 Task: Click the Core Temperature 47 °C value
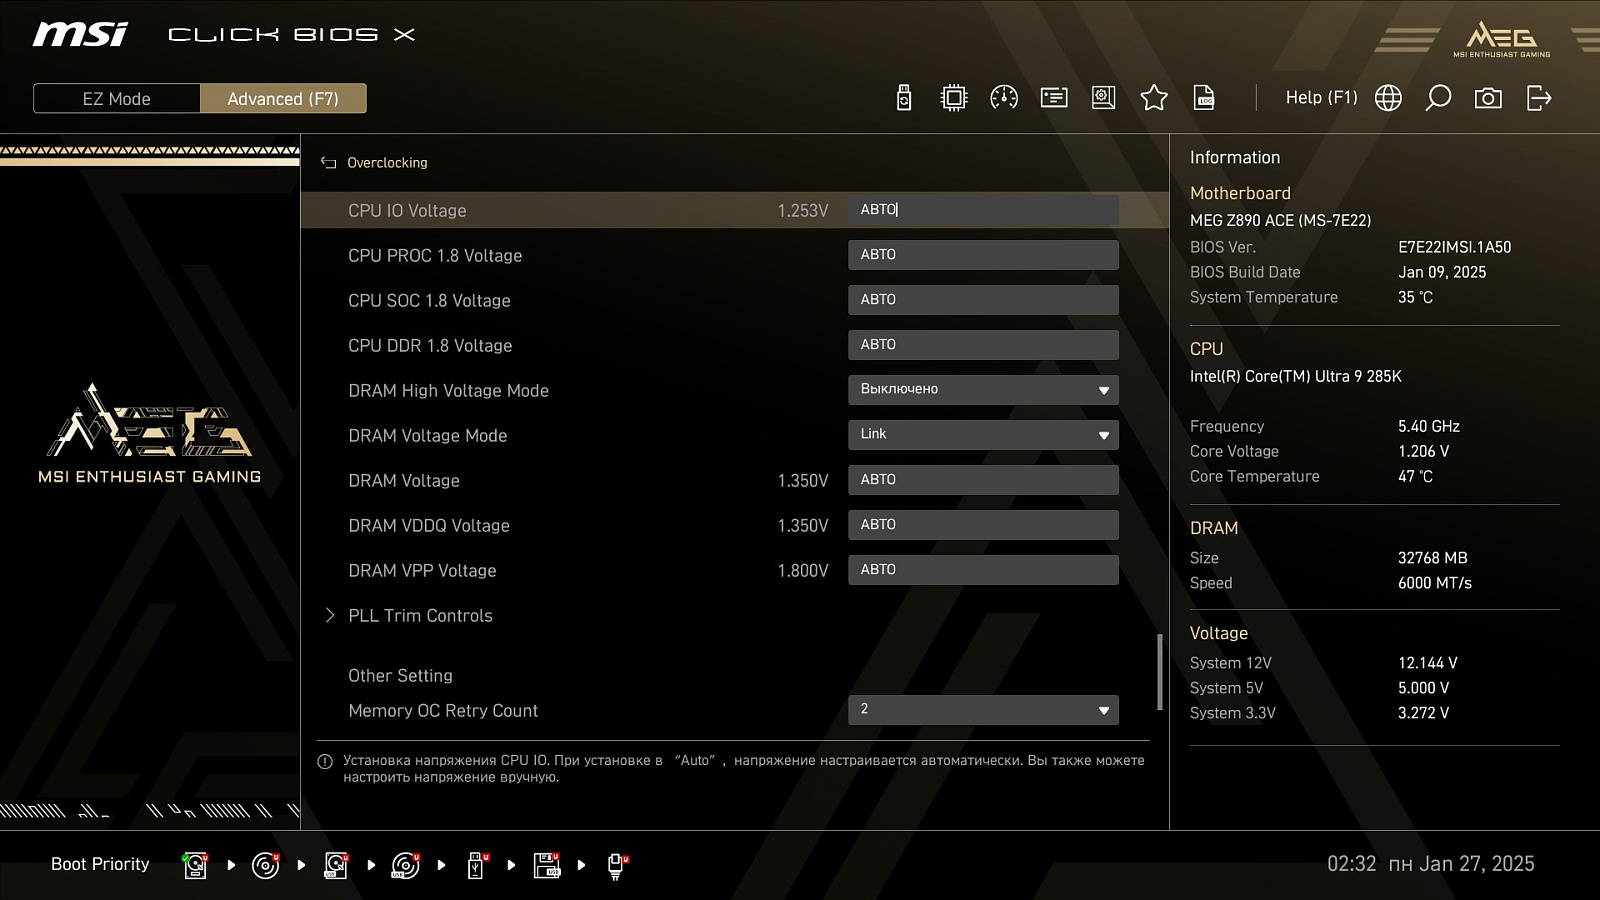[1415, 477]
